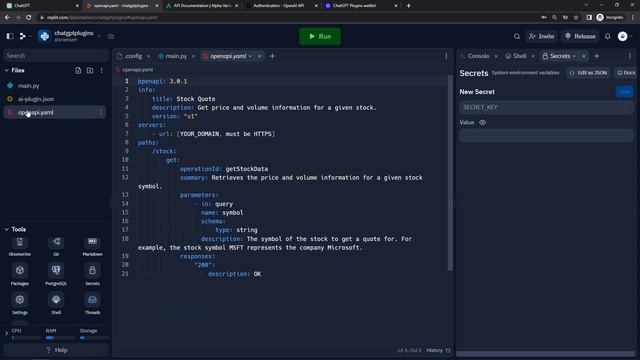This screenshot has height=360, width=640.
Task: Open the chatgptplugins repl name dropdown
Action: [x=99, y=36]
